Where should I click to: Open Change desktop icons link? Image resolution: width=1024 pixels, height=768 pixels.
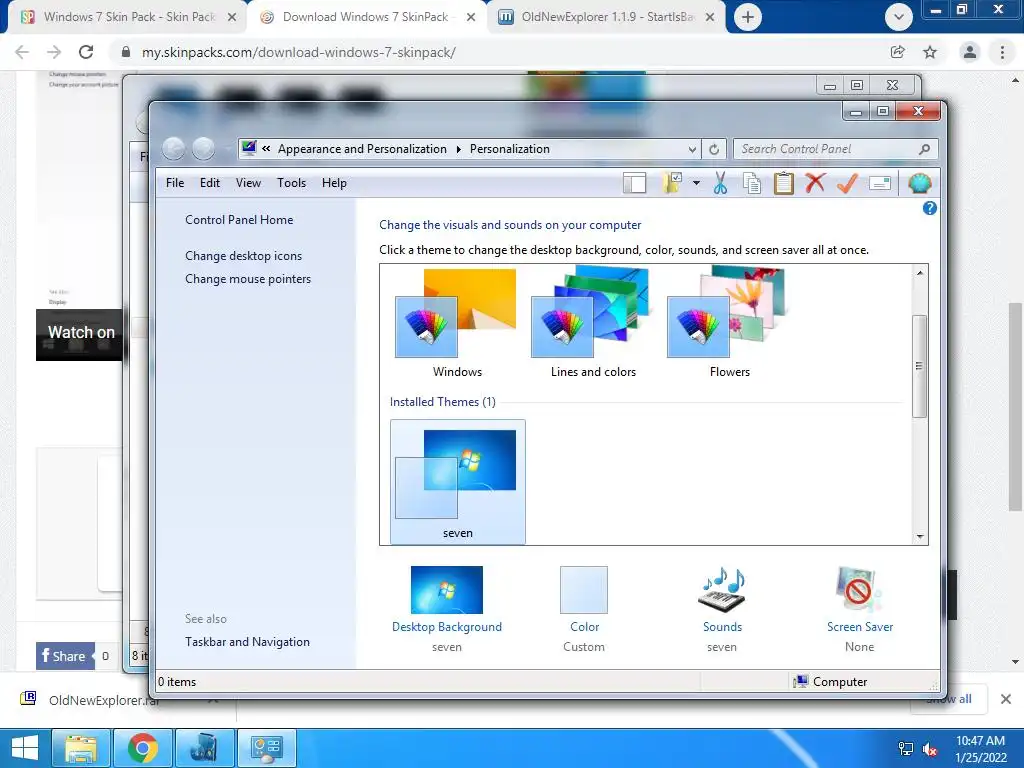pyautogui.click(x=244, y=256)
